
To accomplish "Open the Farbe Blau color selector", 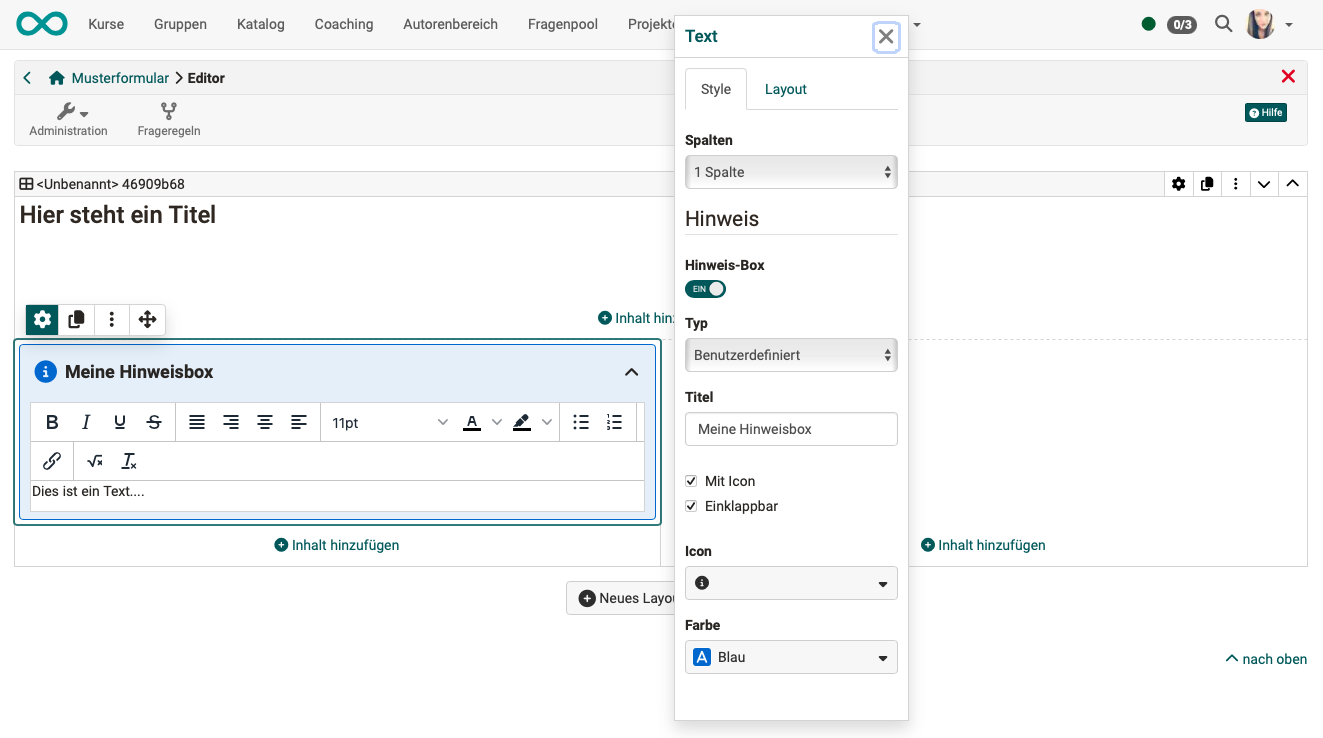I will tap(791, 657).
